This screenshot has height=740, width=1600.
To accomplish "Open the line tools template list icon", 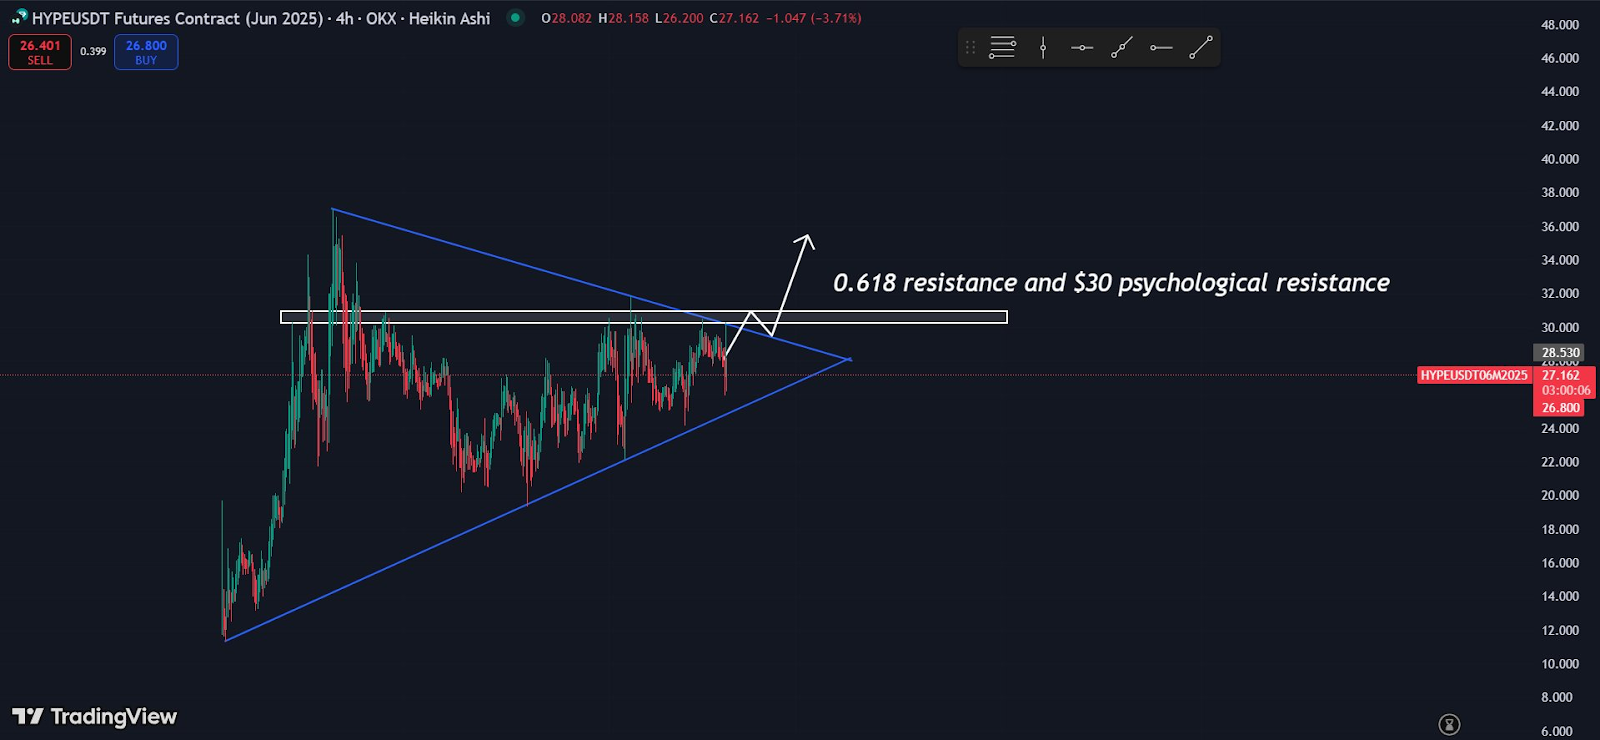I will coord(1002,47).
